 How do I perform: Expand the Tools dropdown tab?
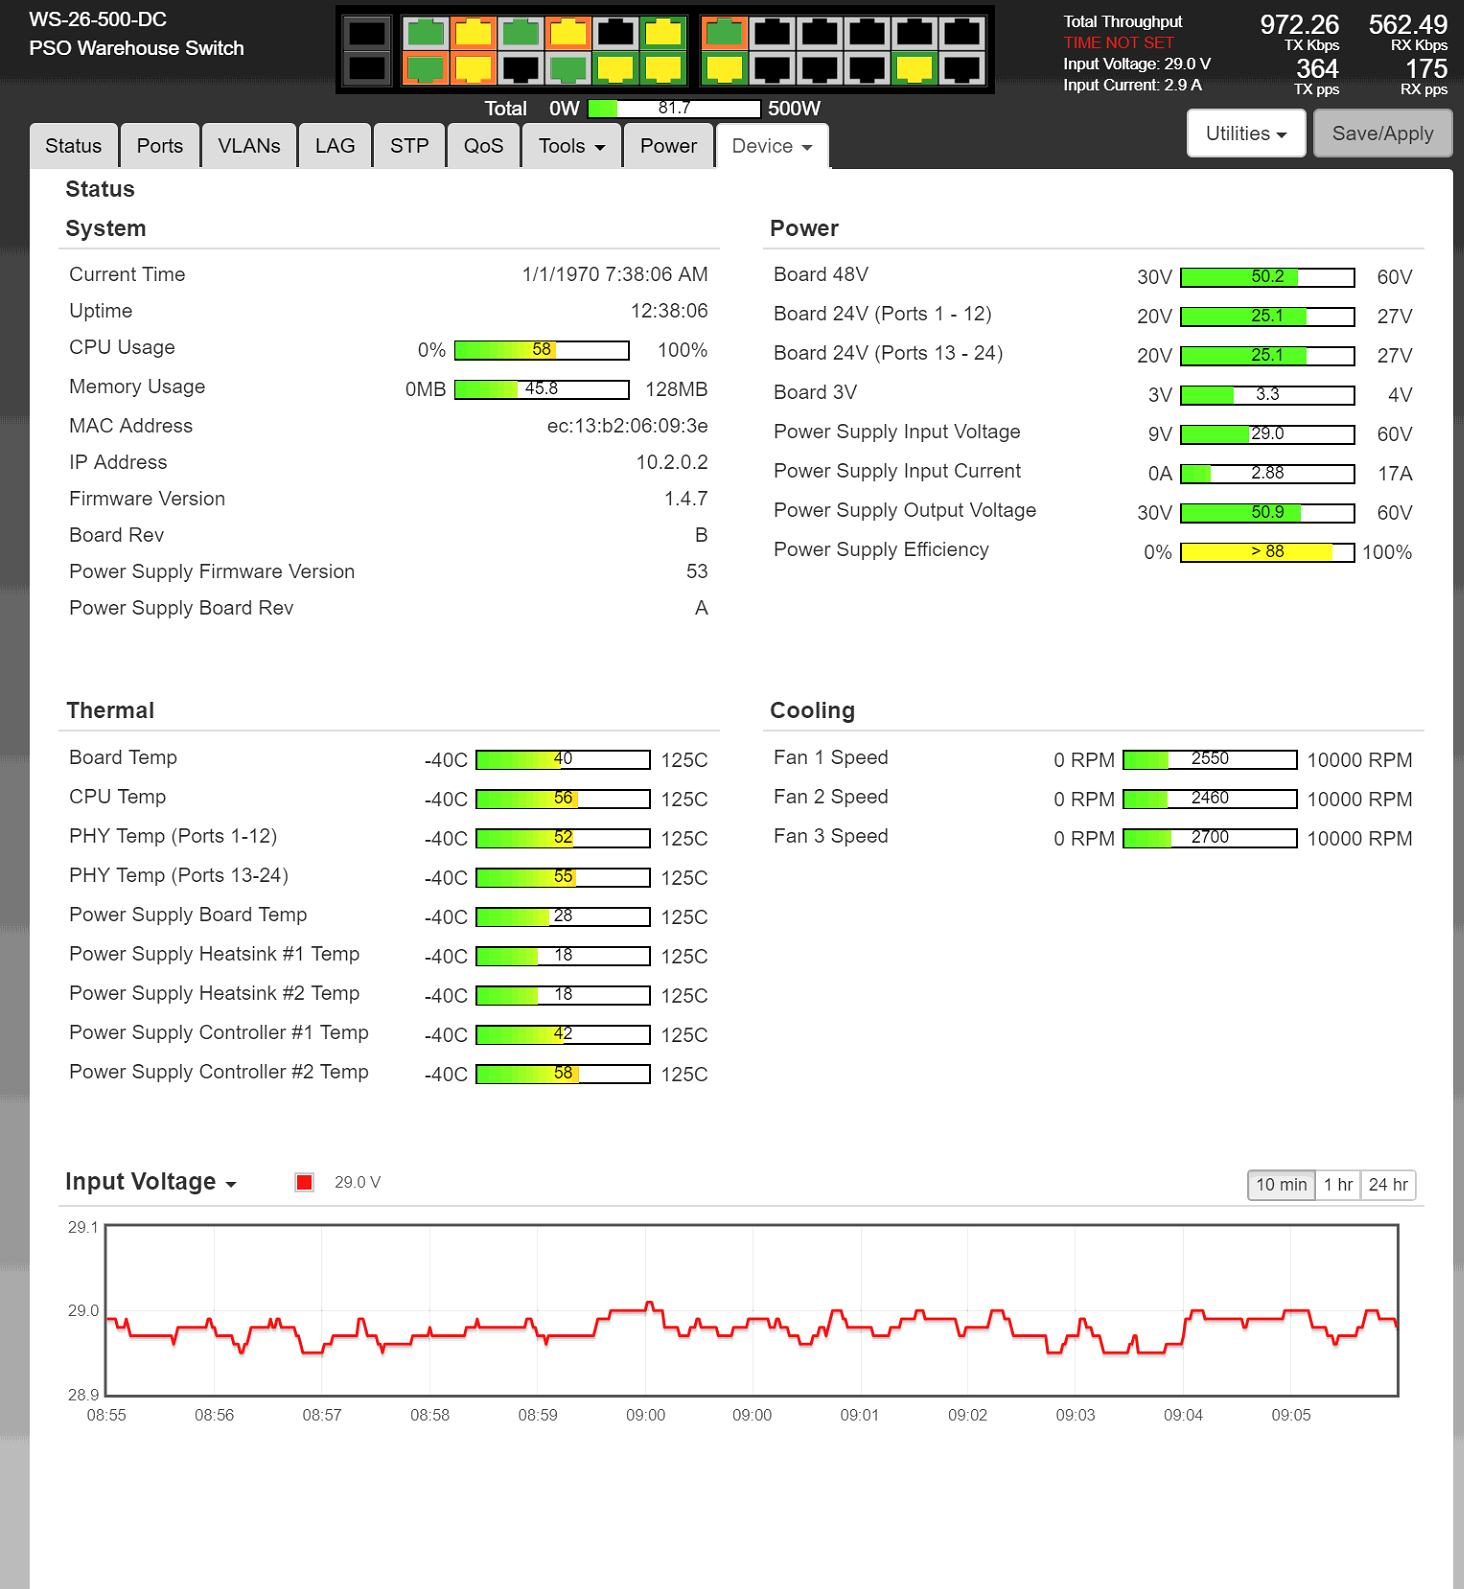tap(571, 146)
